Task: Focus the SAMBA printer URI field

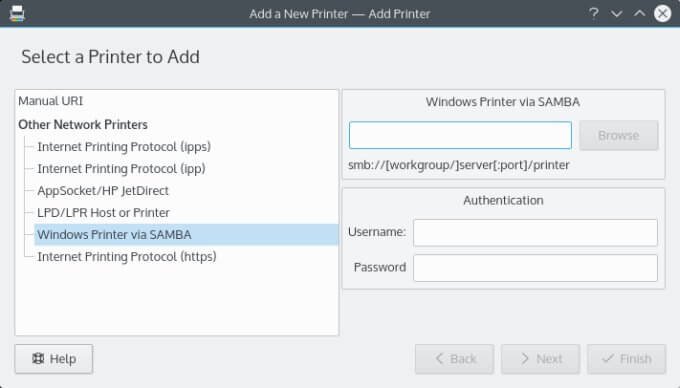Action: pyautogui.click(x=460, y=135)
